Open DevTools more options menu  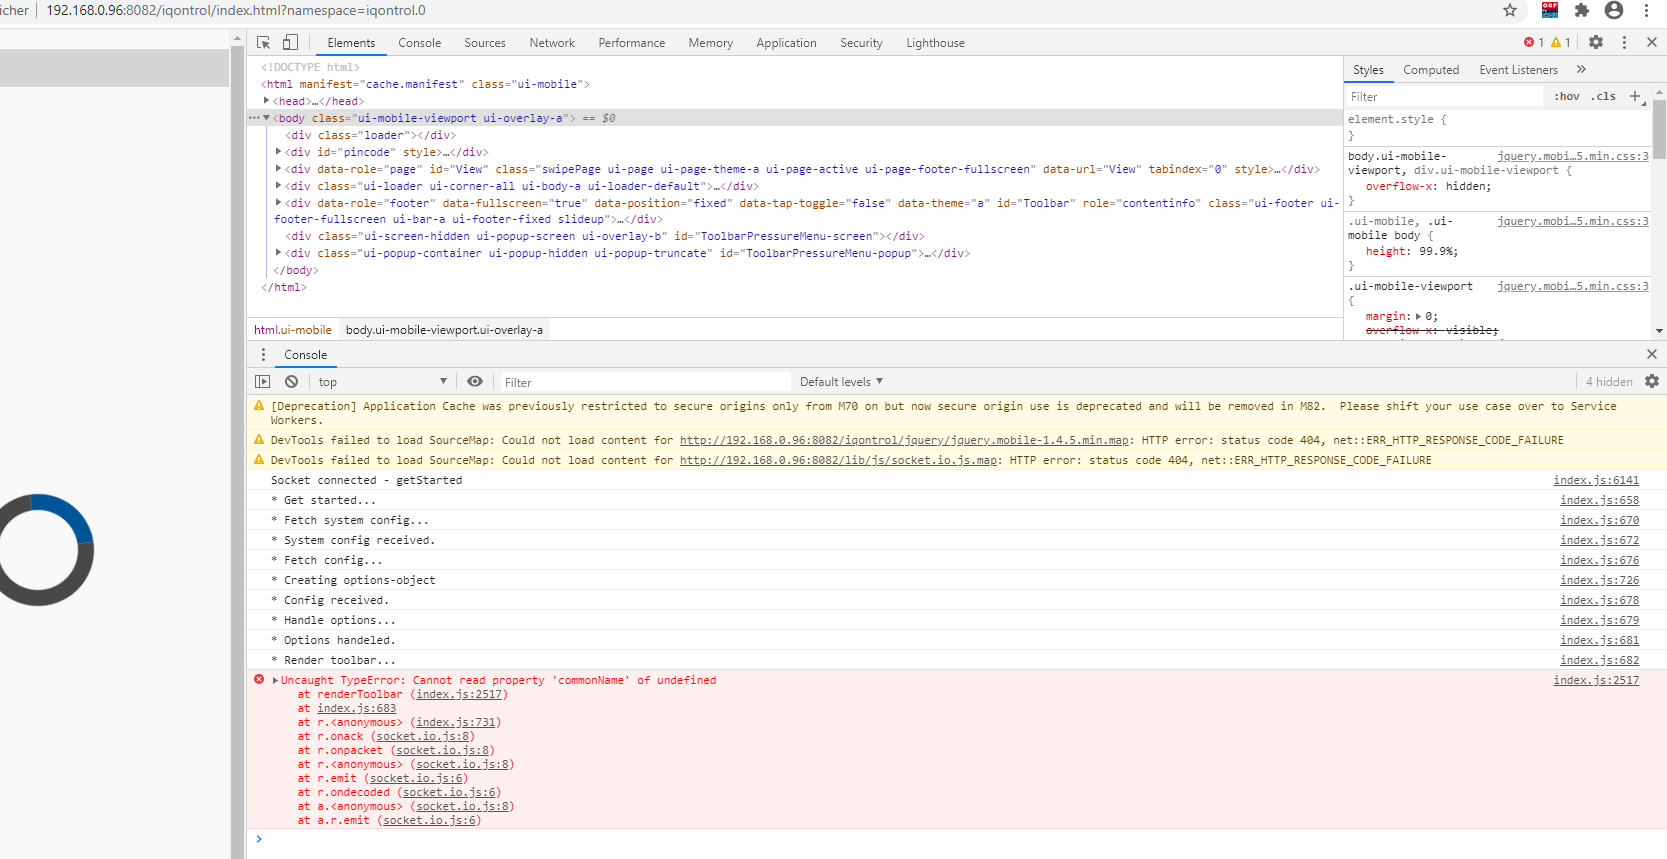click(x=1624, y=42)
